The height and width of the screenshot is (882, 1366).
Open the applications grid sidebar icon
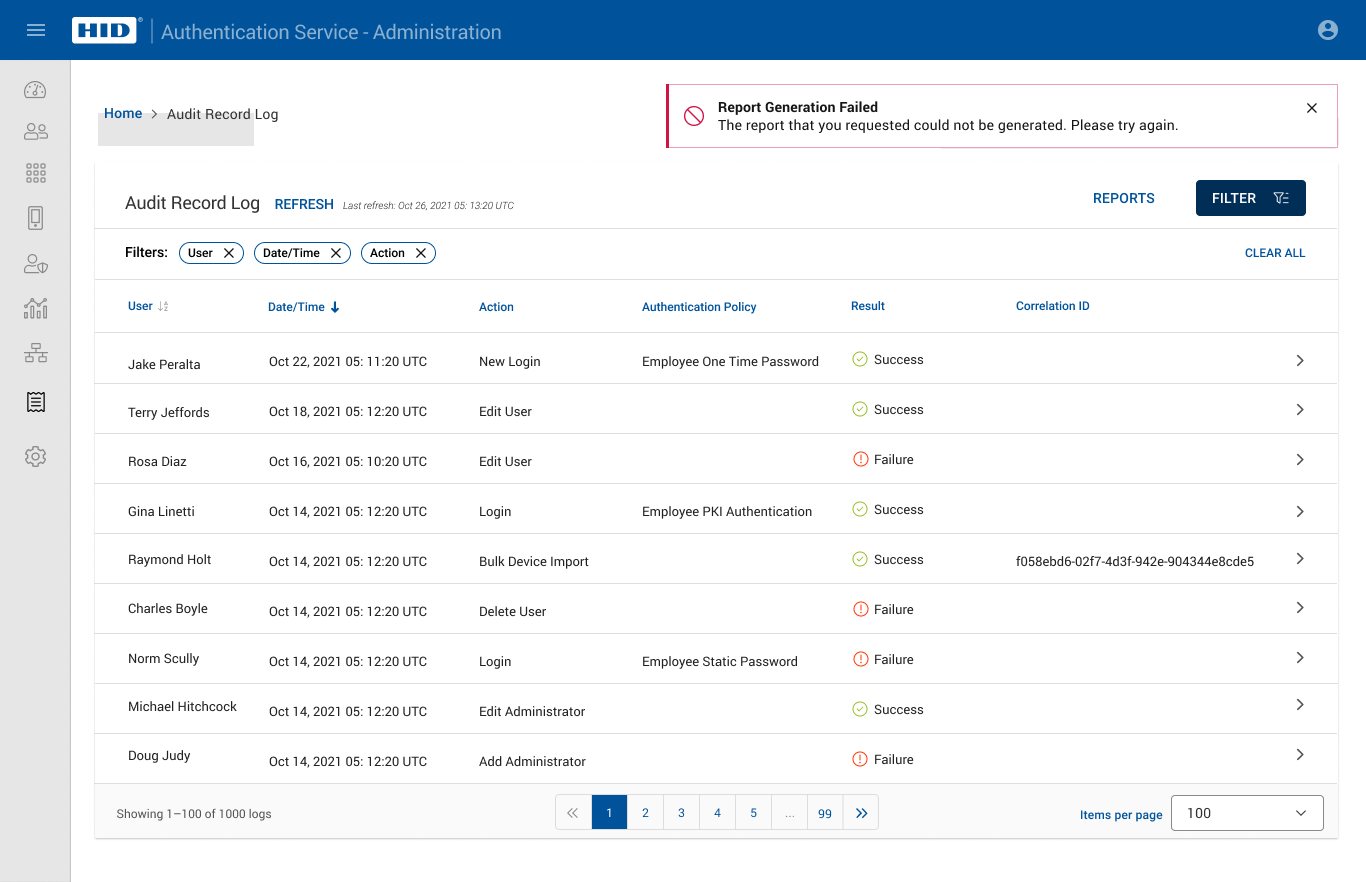[36, 173]
